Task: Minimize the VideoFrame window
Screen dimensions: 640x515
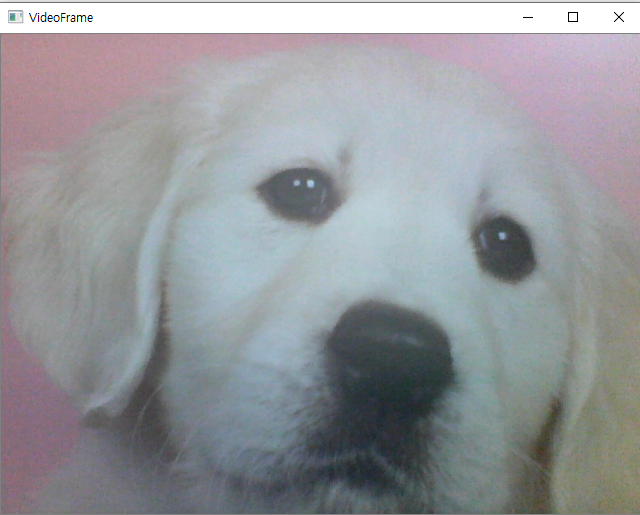Action: [x=527, y=17]
